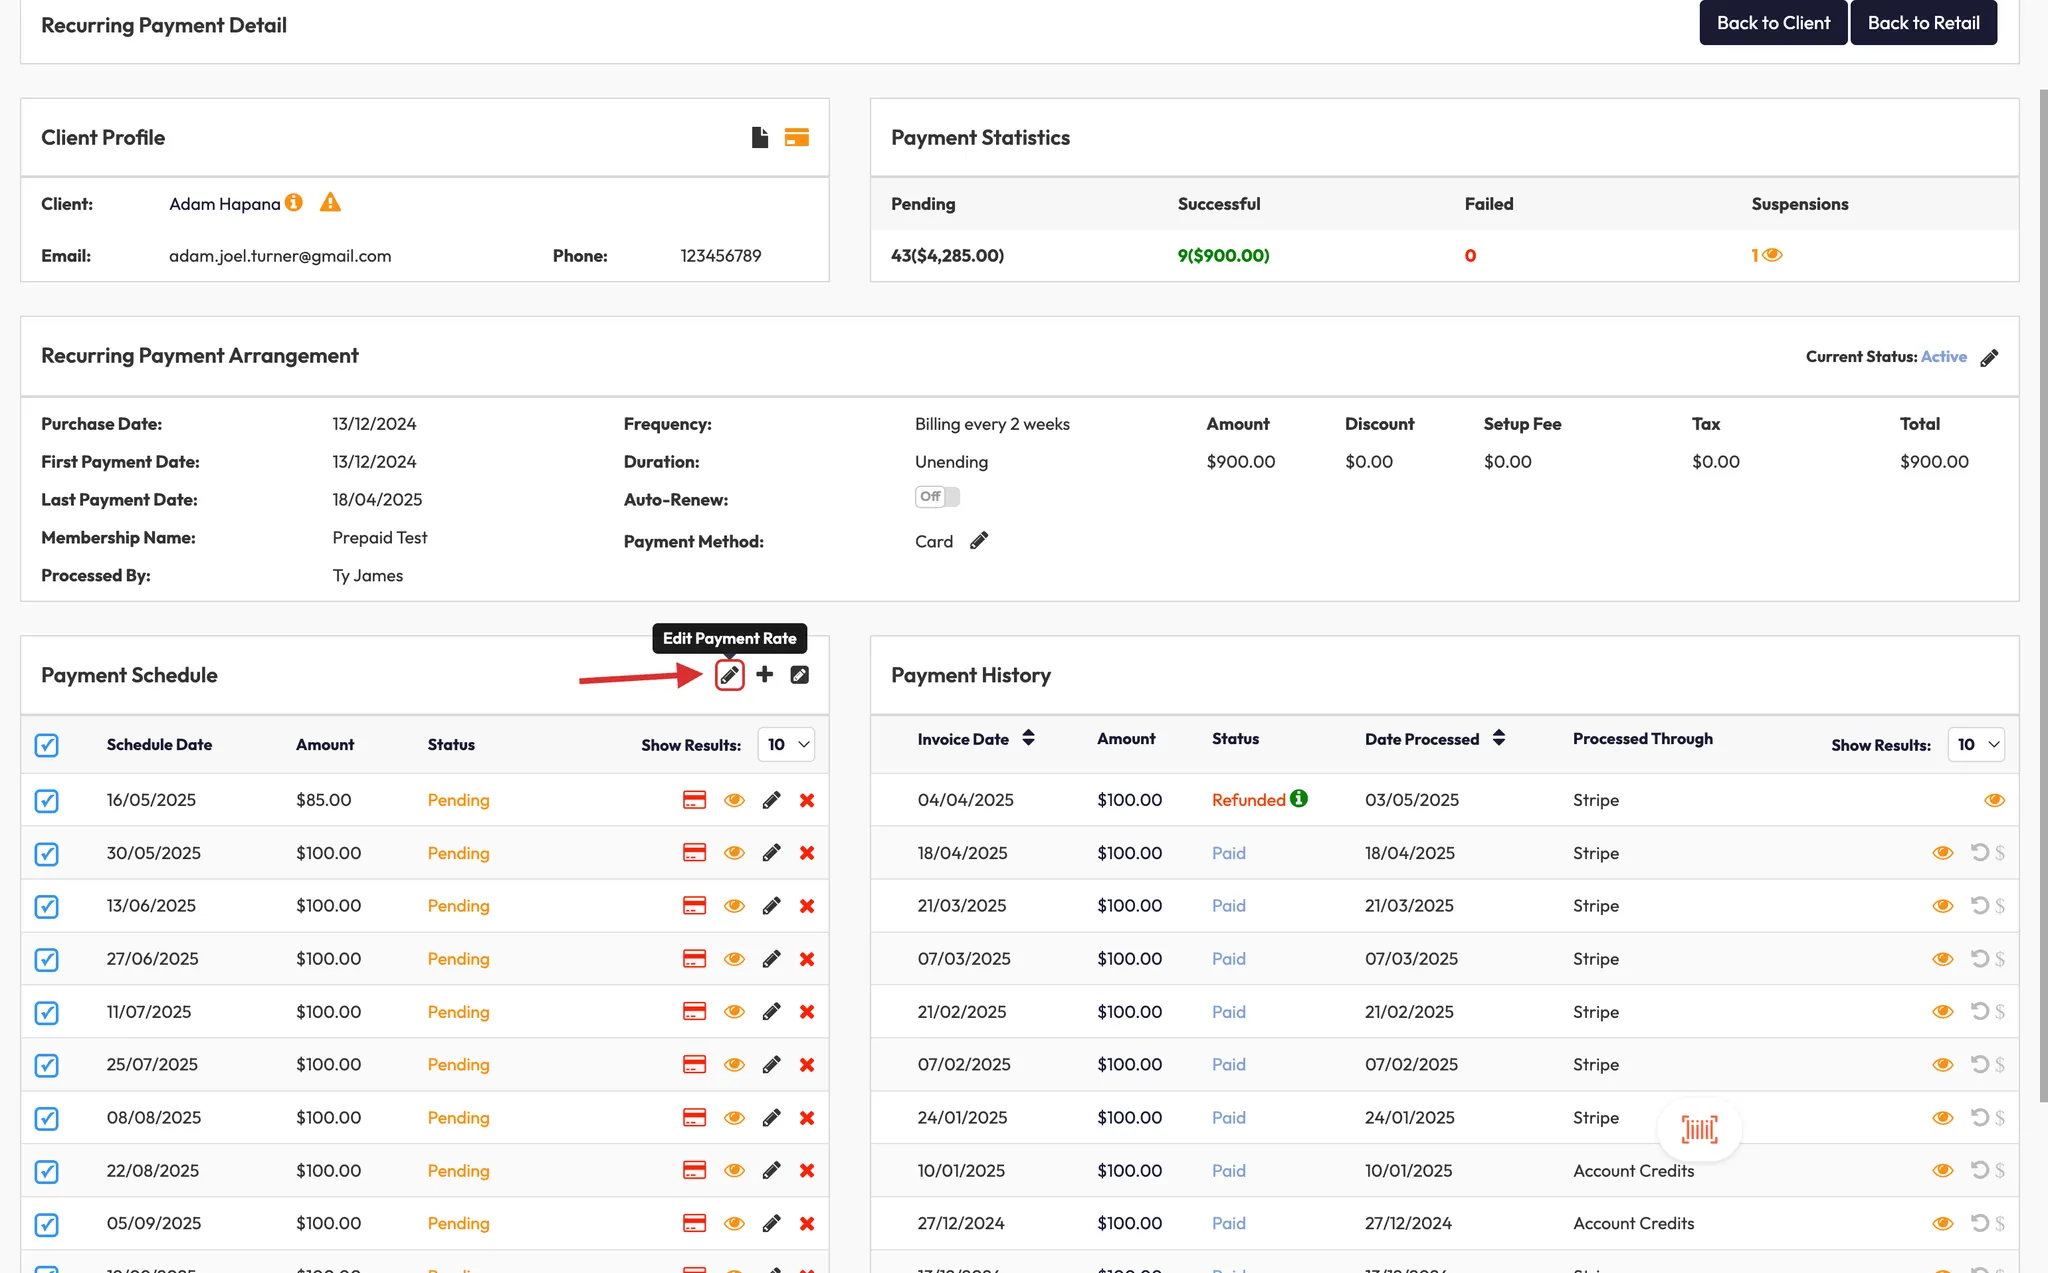Viewport: 2048px width, 1273px height.
Task: Edit Payment Method pencil next to Card
Action: 979,541
